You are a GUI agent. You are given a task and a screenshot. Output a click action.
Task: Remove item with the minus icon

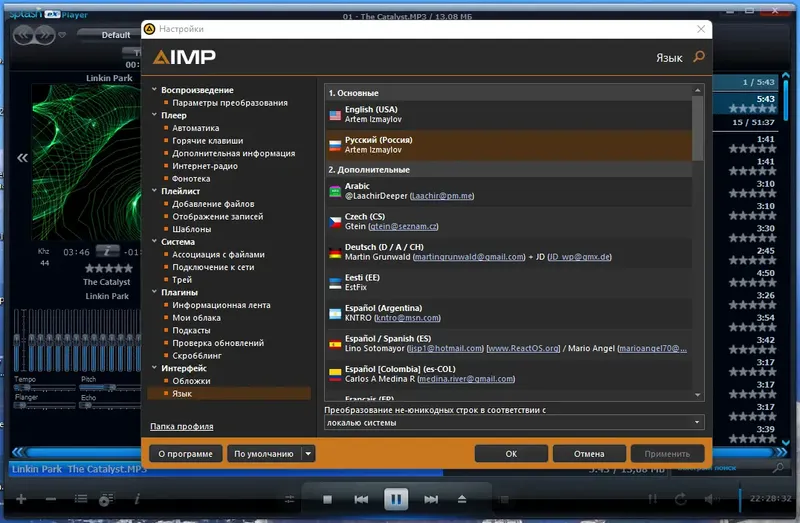pyautogui.click(x=51, y=499)
